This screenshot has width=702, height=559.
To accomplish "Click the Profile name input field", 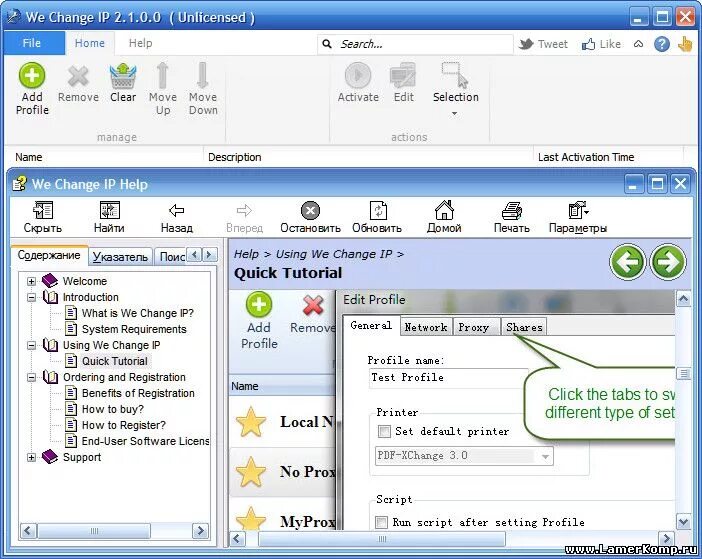I will click(x=449, y=378).
